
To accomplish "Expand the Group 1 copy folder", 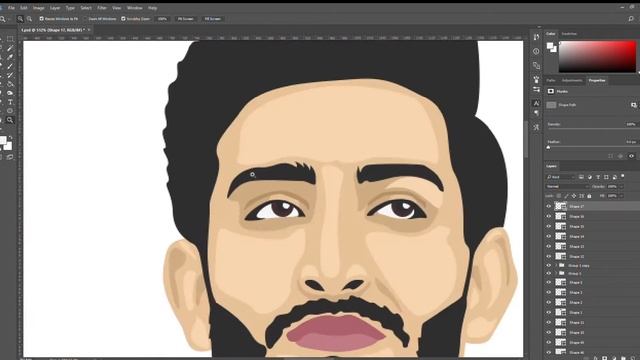I will coord(556,266).
